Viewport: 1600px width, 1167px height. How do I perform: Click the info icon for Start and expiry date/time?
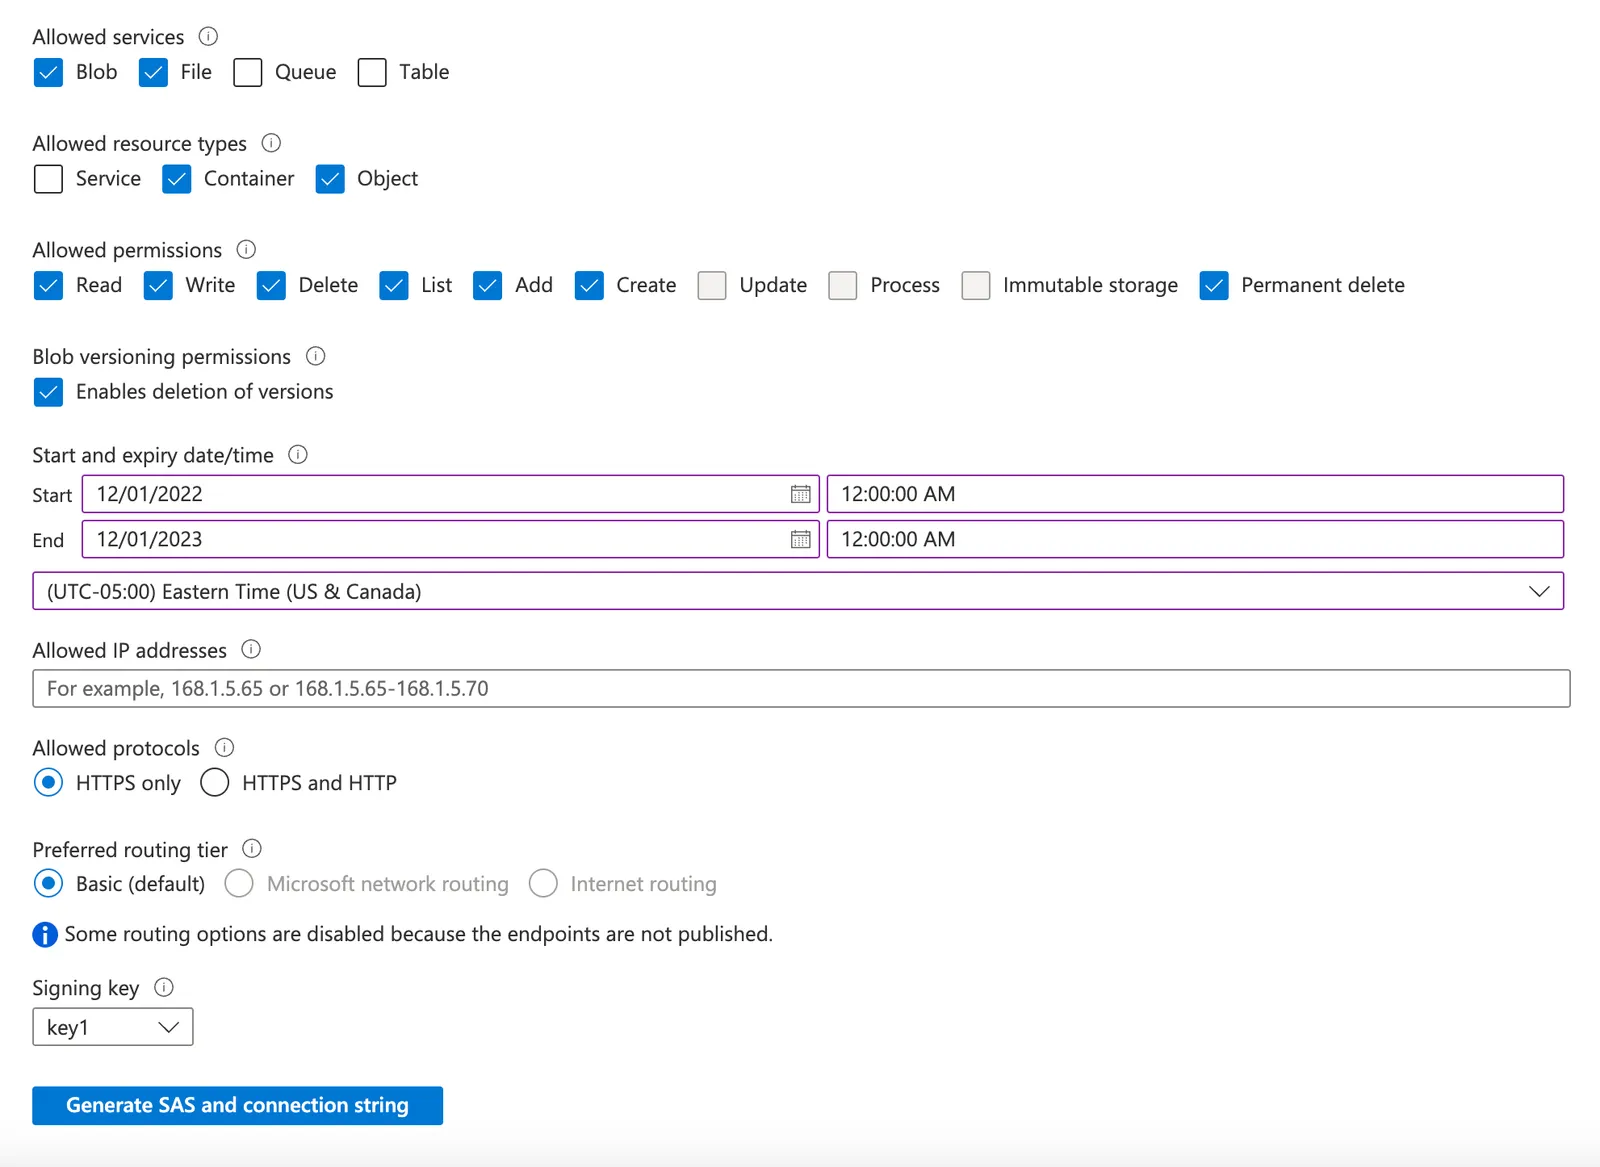[298, 454]
